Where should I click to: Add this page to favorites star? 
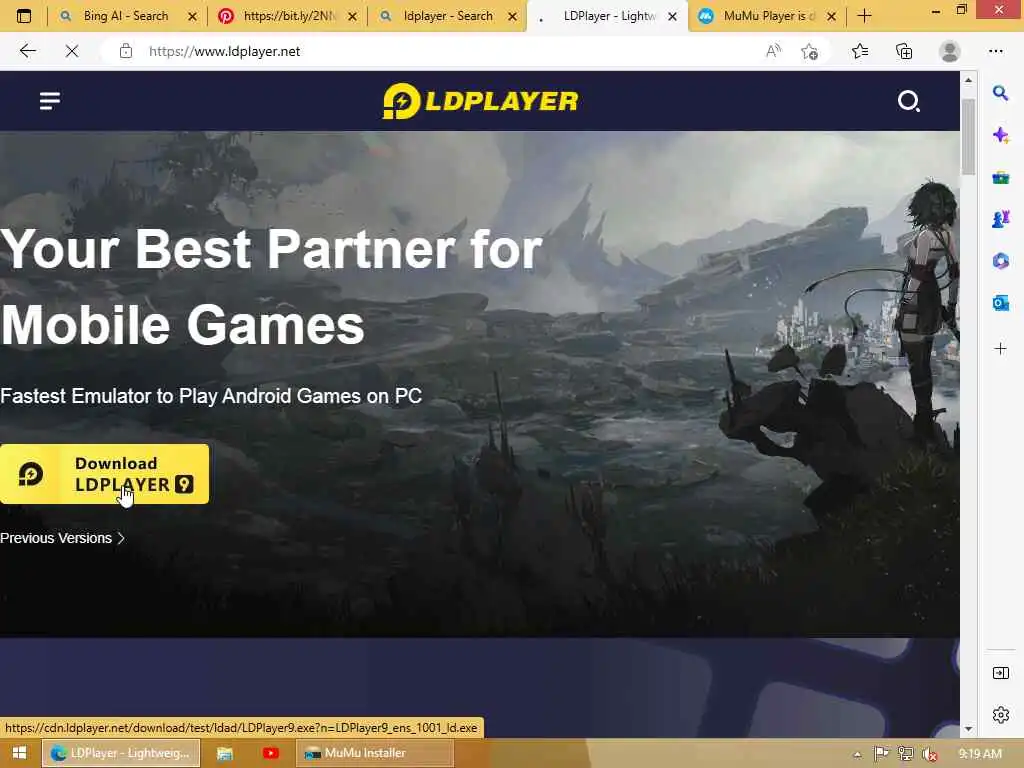[x=810, y=51]
